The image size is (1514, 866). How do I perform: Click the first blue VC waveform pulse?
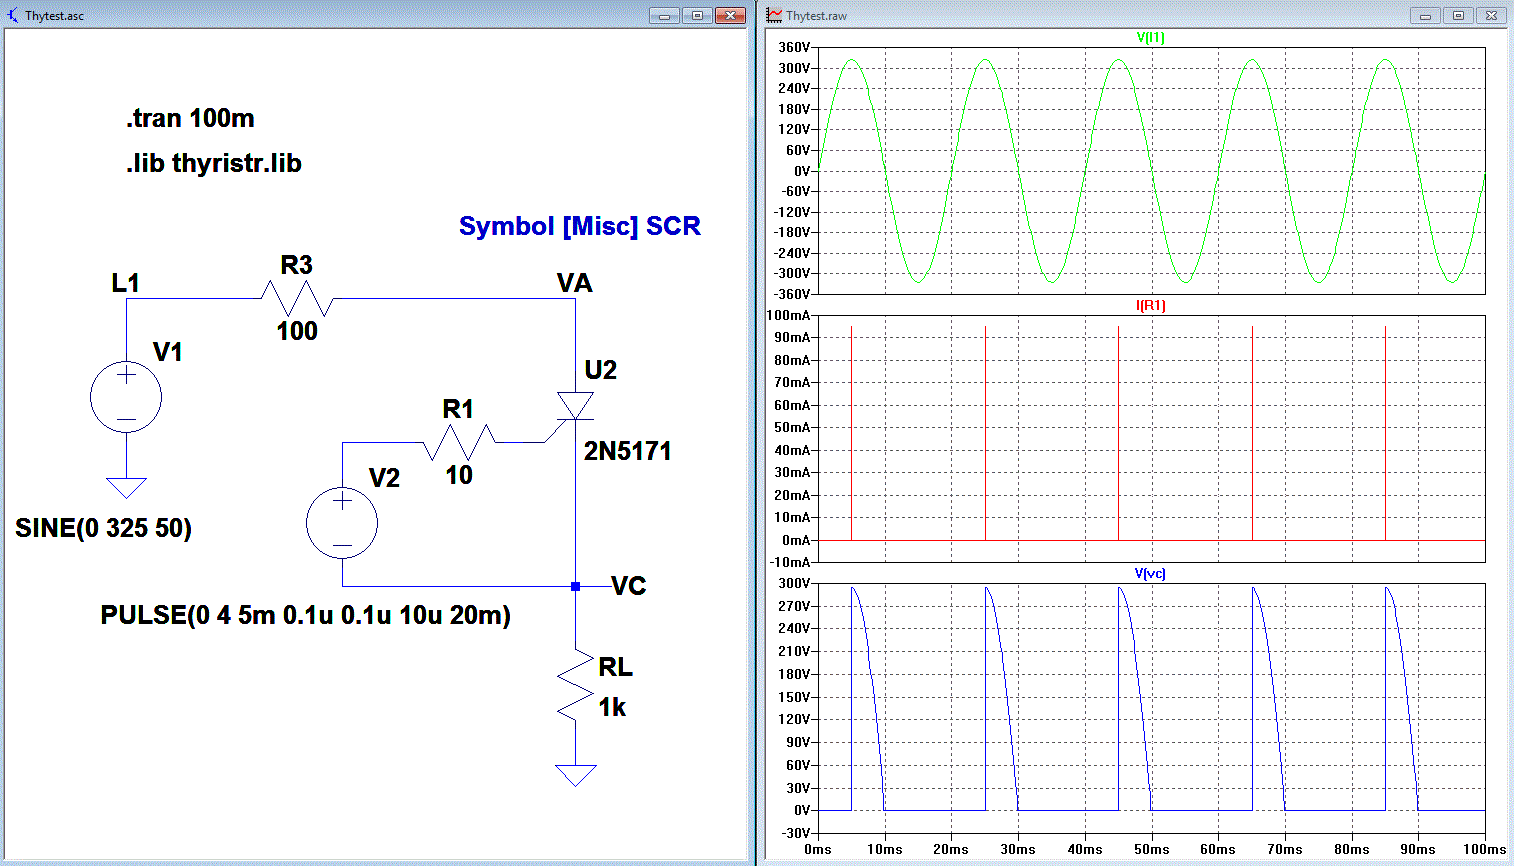coord(867,698)
